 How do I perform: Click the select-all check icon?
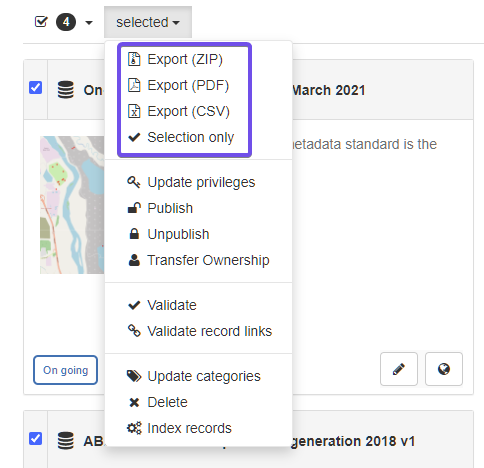click(41, 22)
